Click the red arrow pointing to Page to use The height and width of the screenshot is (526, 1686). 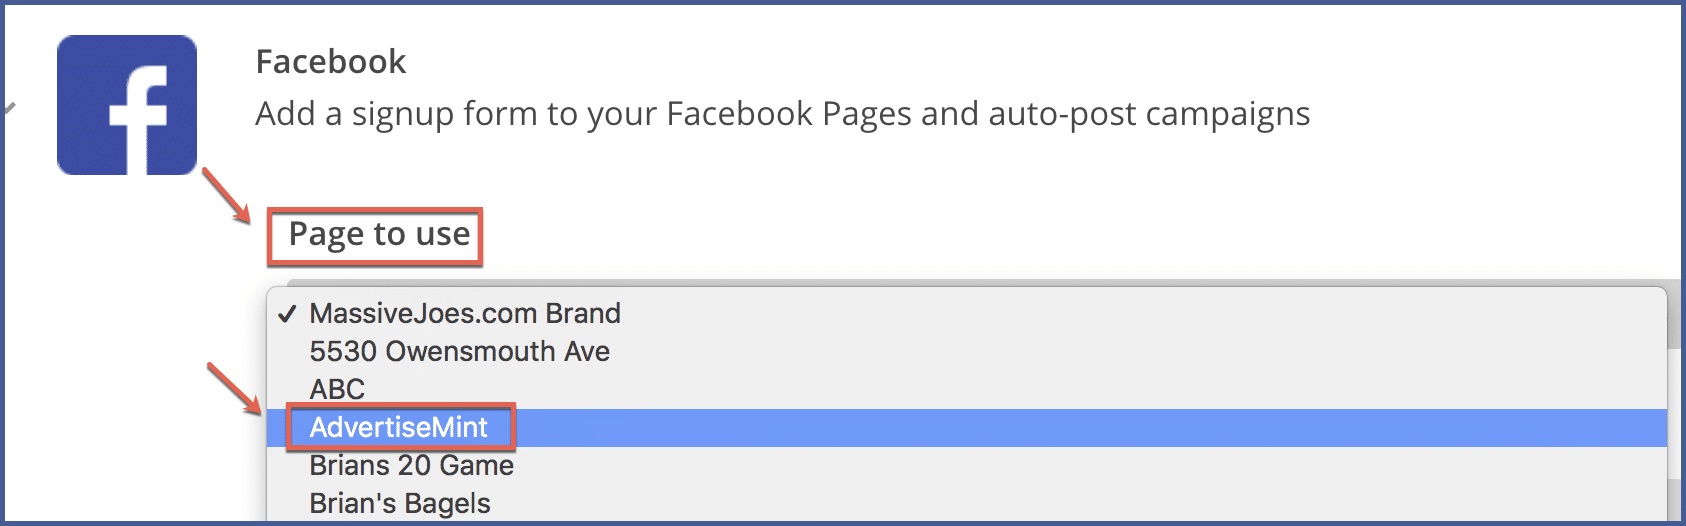pyautogui.click(x=226, y=195)
